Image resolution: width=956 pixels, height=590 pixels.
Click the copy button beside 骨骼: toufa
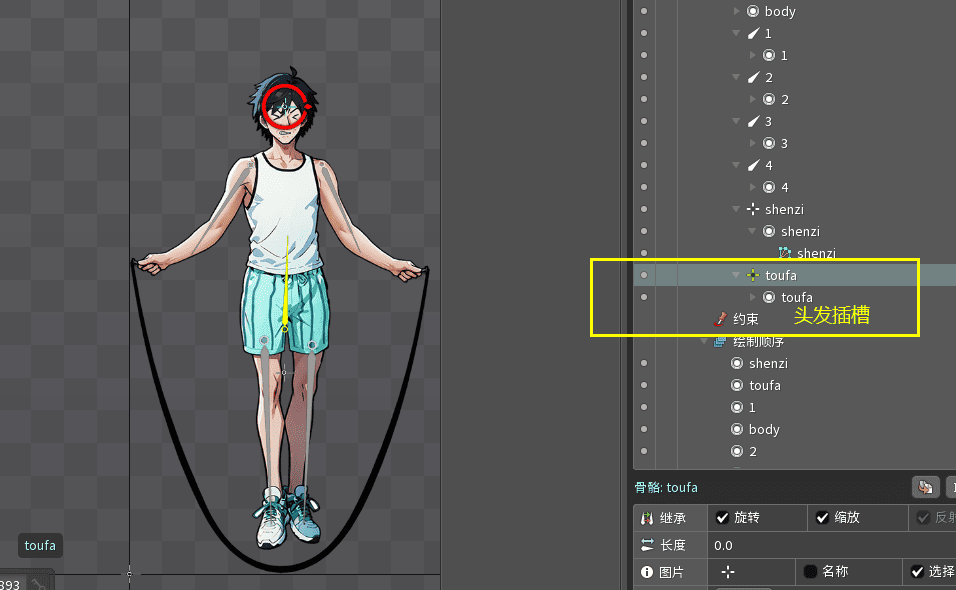(x=926, y=487)
